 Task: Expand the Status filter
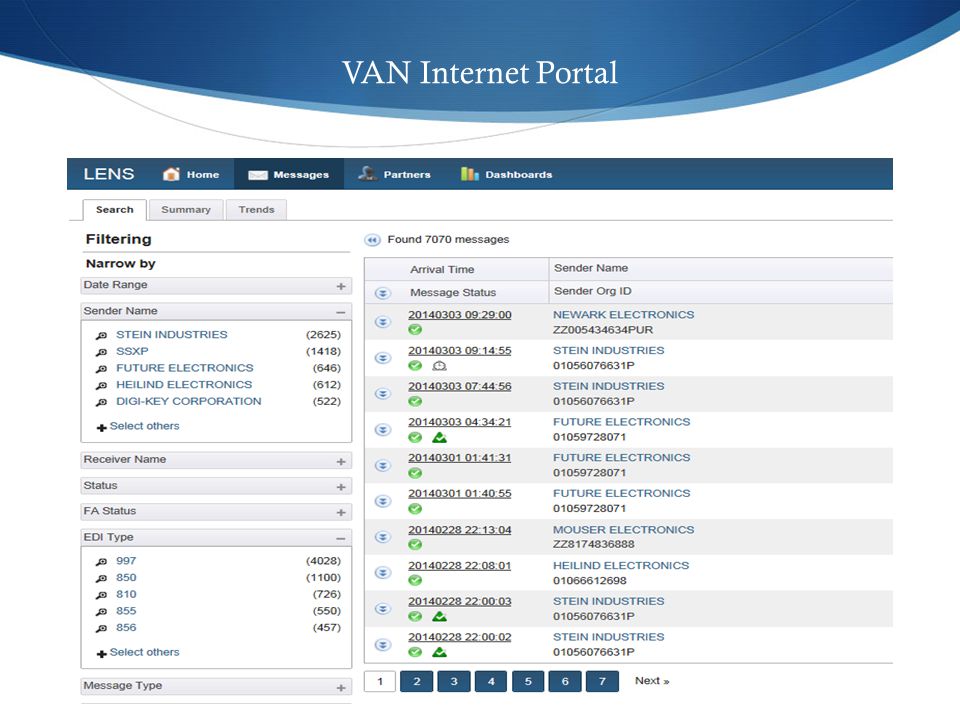[341, 487]
